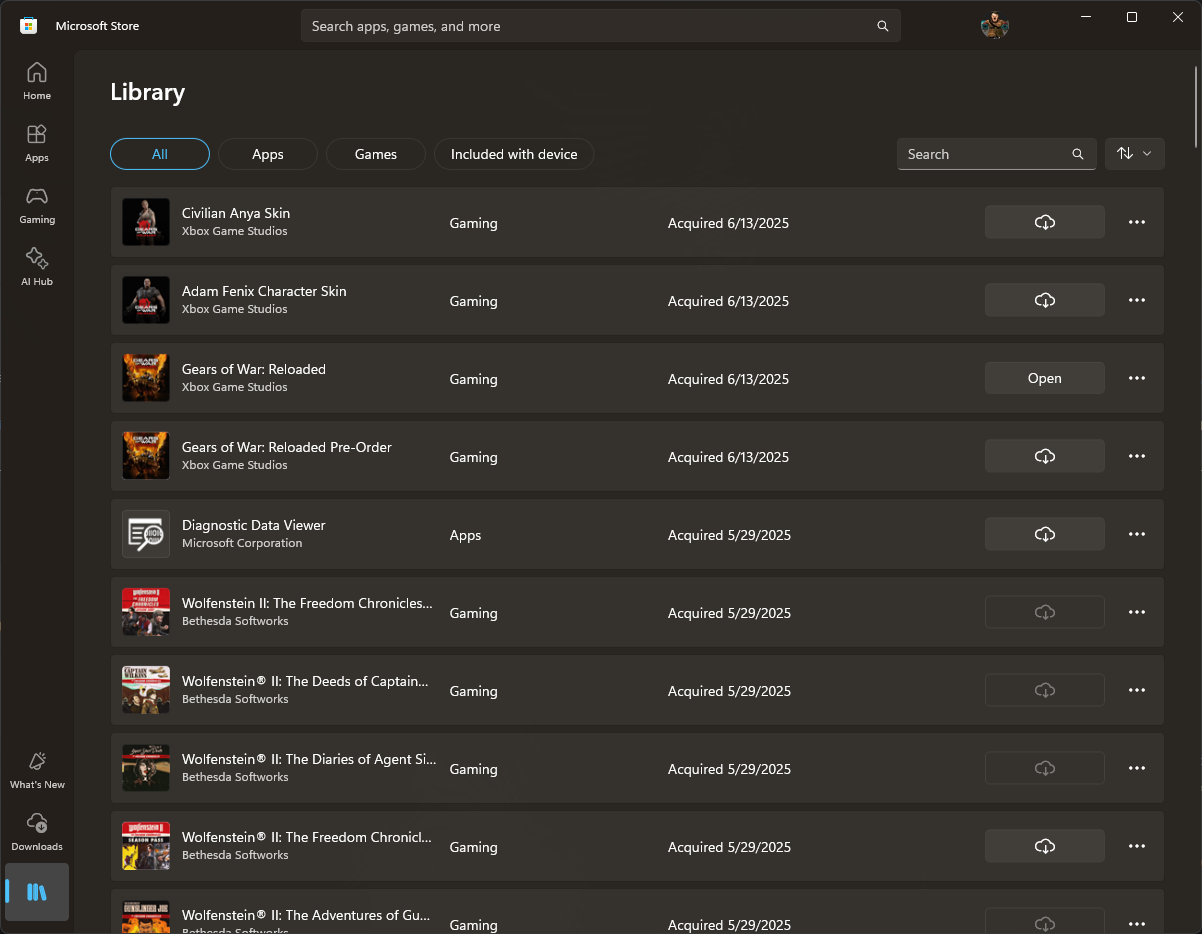This screenshot has width=1202, height=934.
Task: Select the All filter tab
Action: click(x=160, y=154)
